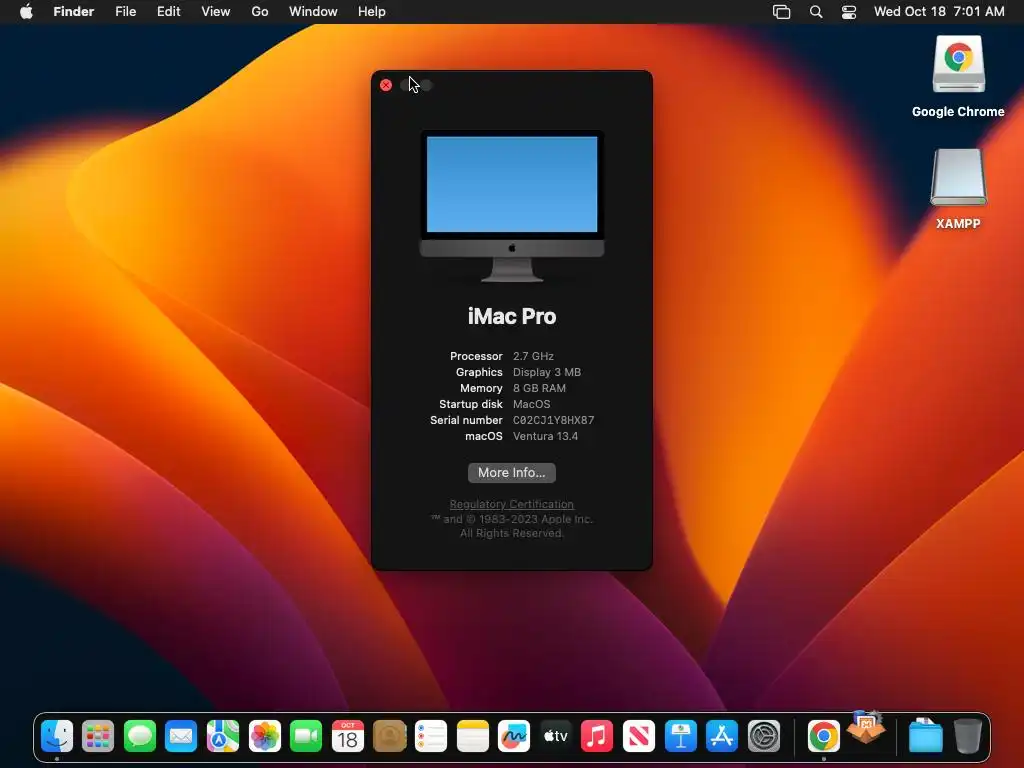Viewport: 1024px width, 768px height.
Task: Open Launchpad in the Dock
Action: click(x=98, y=736)
